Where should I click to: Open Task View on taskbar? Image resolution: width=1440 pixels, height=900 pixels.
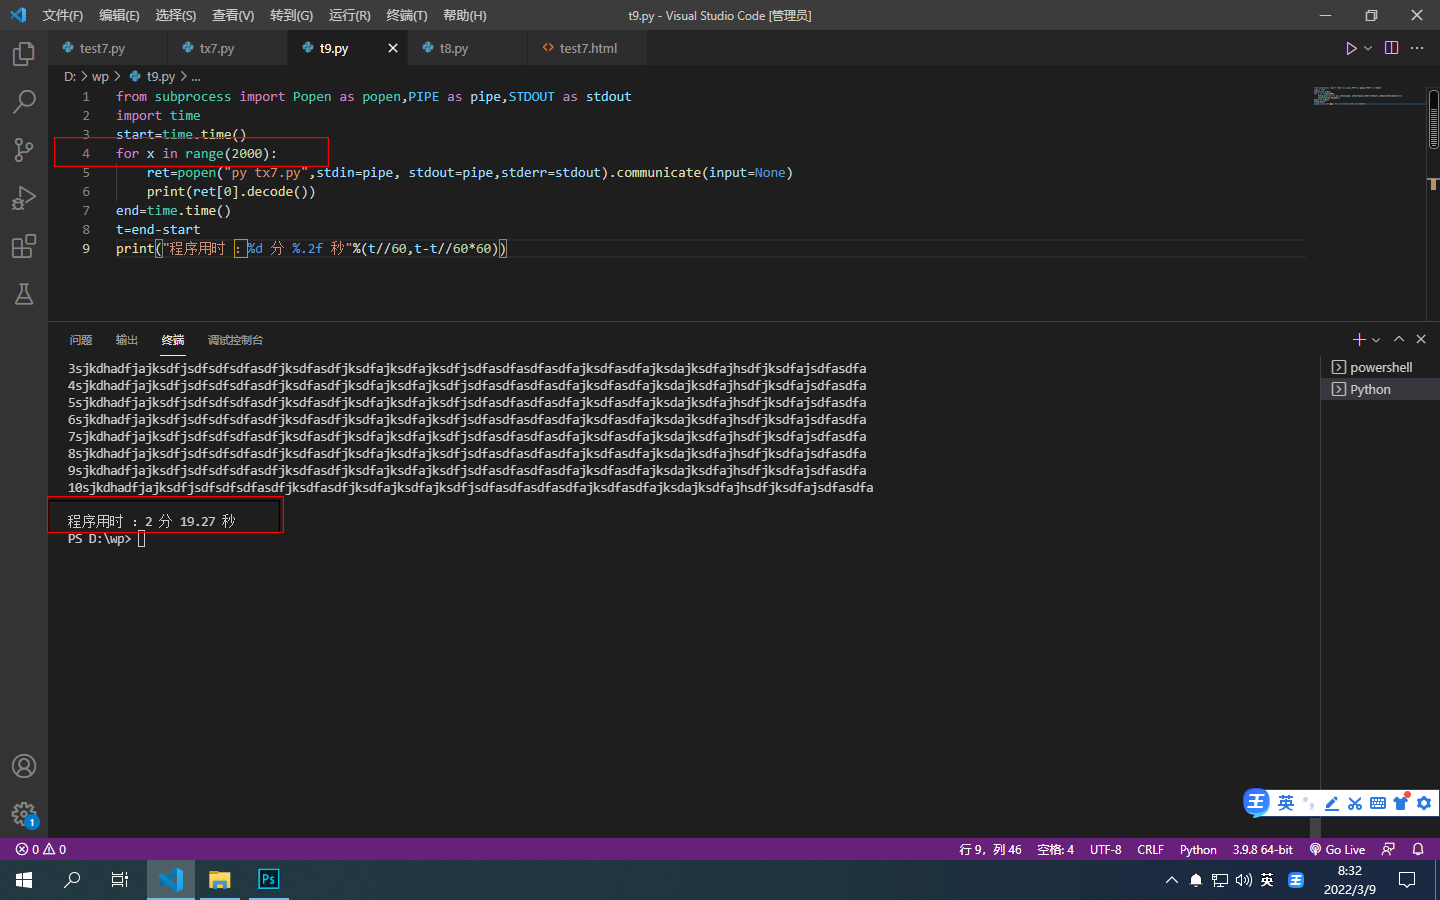point(120,880)
